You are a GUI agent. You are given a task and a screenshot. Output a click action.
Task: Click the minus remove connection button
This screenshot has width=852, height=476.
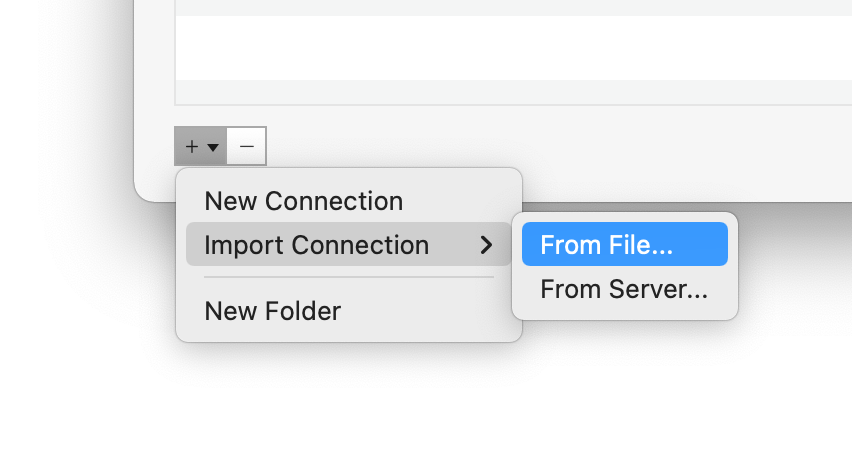coord(247,147)
